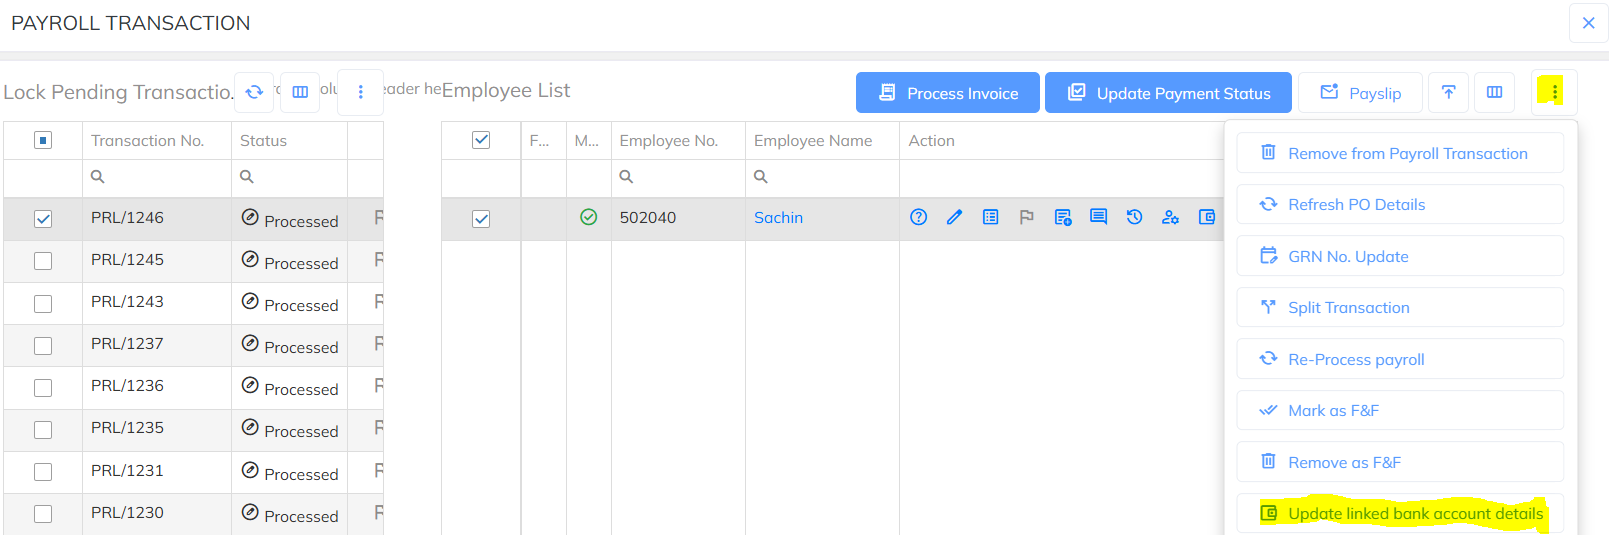
Task: Check the PRL/1237 row checkbox
Action: (43, 345)
